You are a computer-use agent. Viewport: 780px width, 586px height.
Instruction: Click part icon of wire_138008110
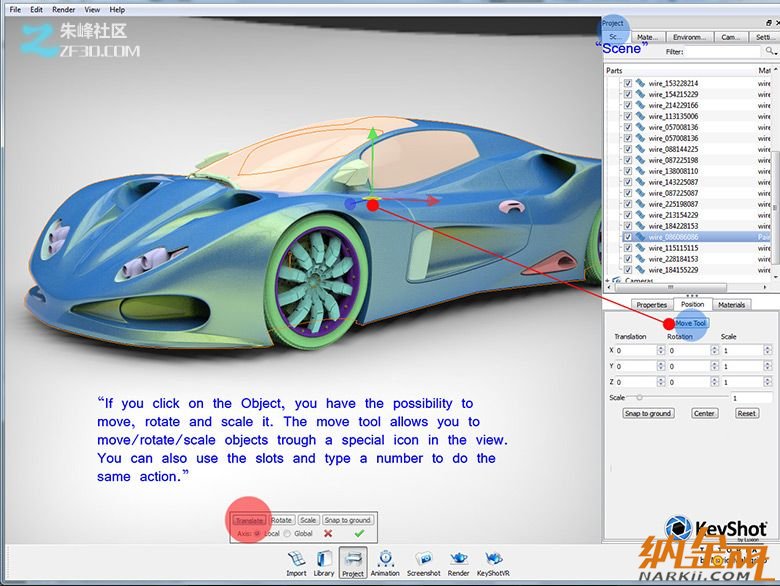coord(640,171)
